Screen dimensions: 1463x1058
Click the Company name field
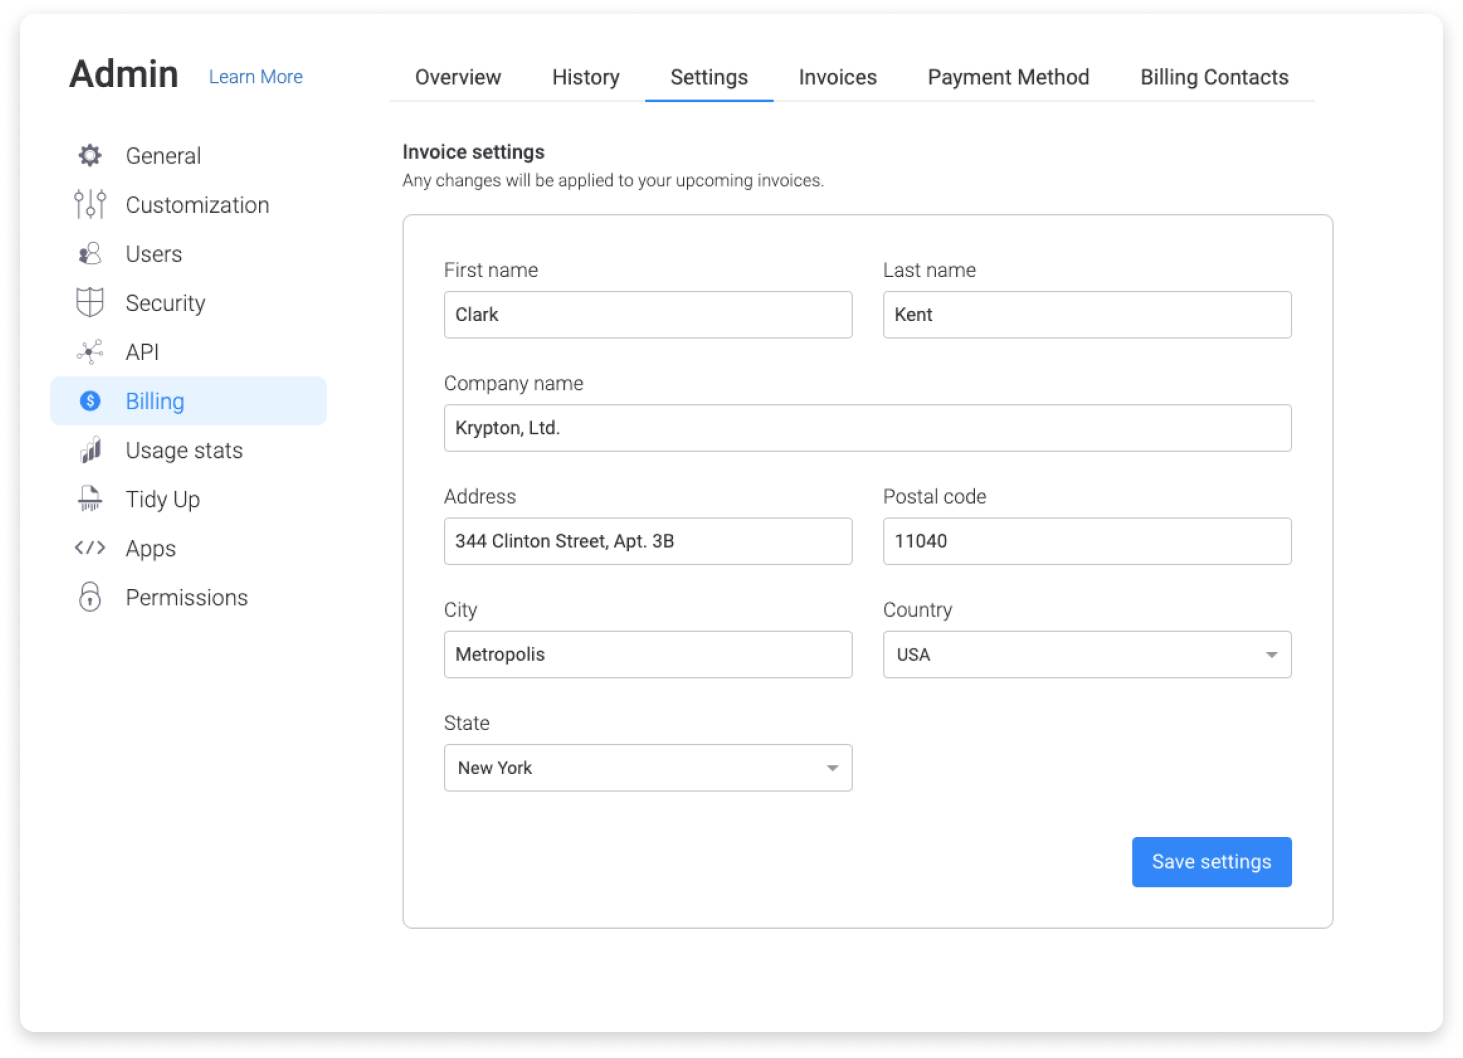(868, 428)
